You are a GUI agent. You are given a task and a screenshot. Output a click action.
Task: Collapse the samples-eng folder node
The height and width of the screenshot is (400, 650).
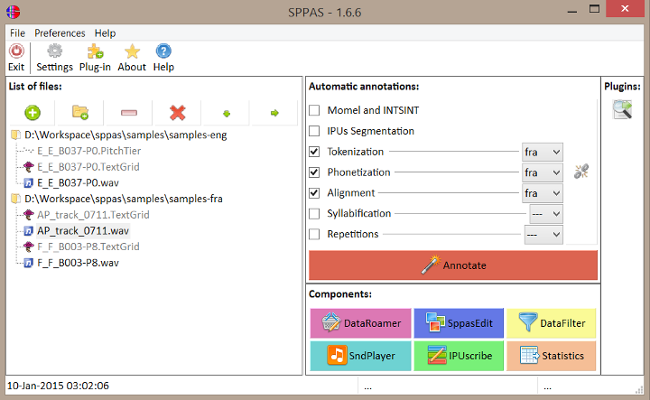(x=16, y=135)
